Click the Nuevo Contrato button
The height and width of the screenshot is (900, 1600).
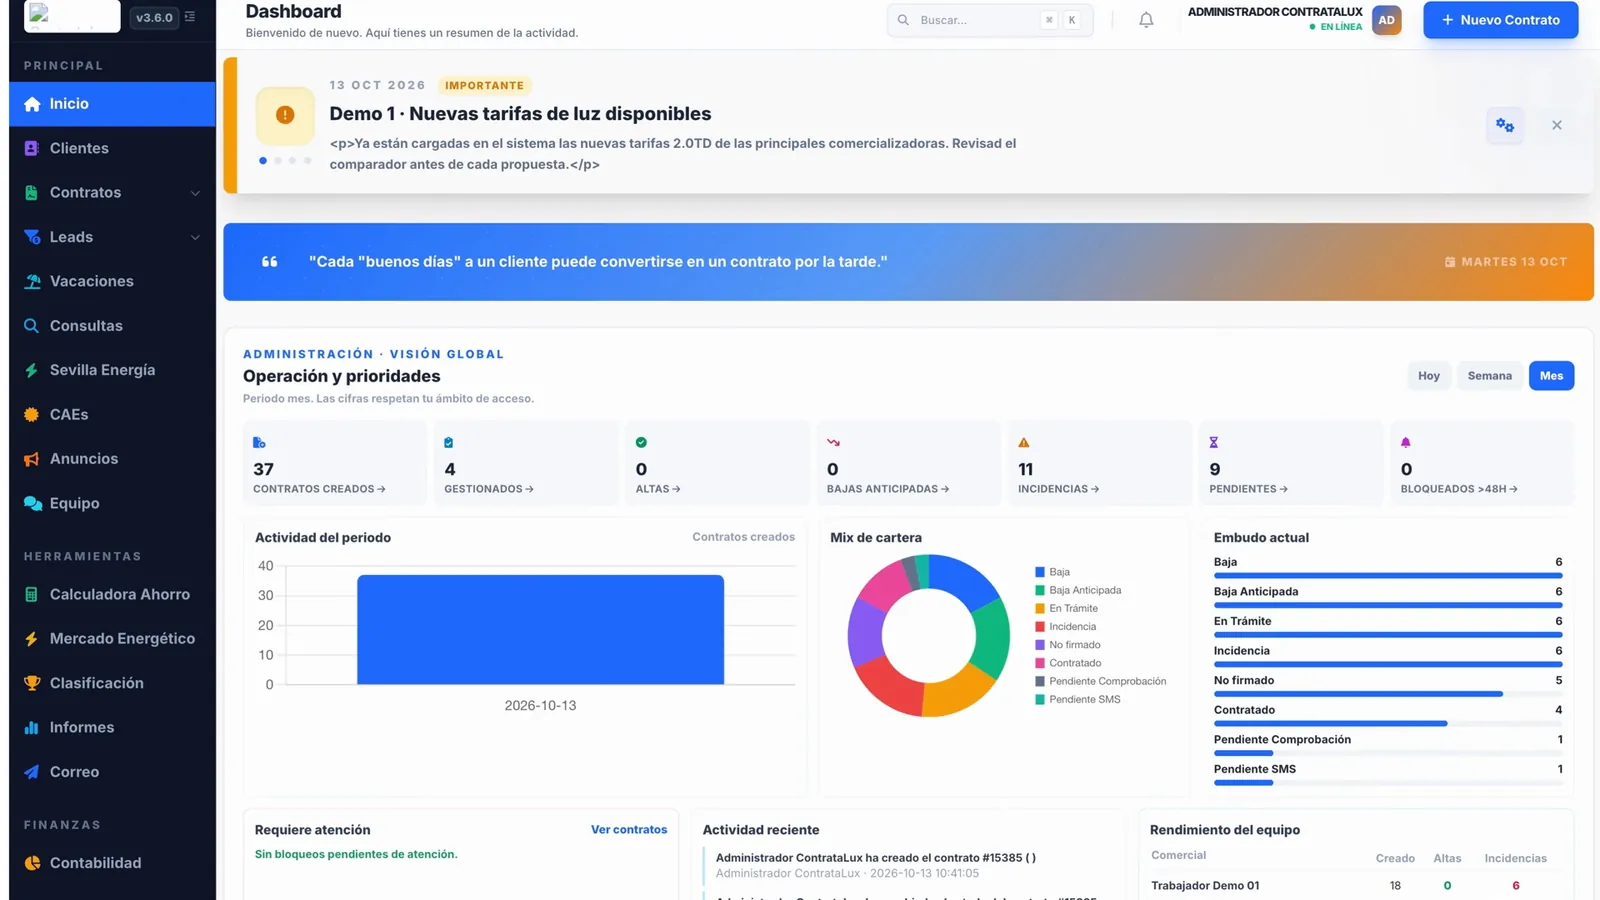1500,20
